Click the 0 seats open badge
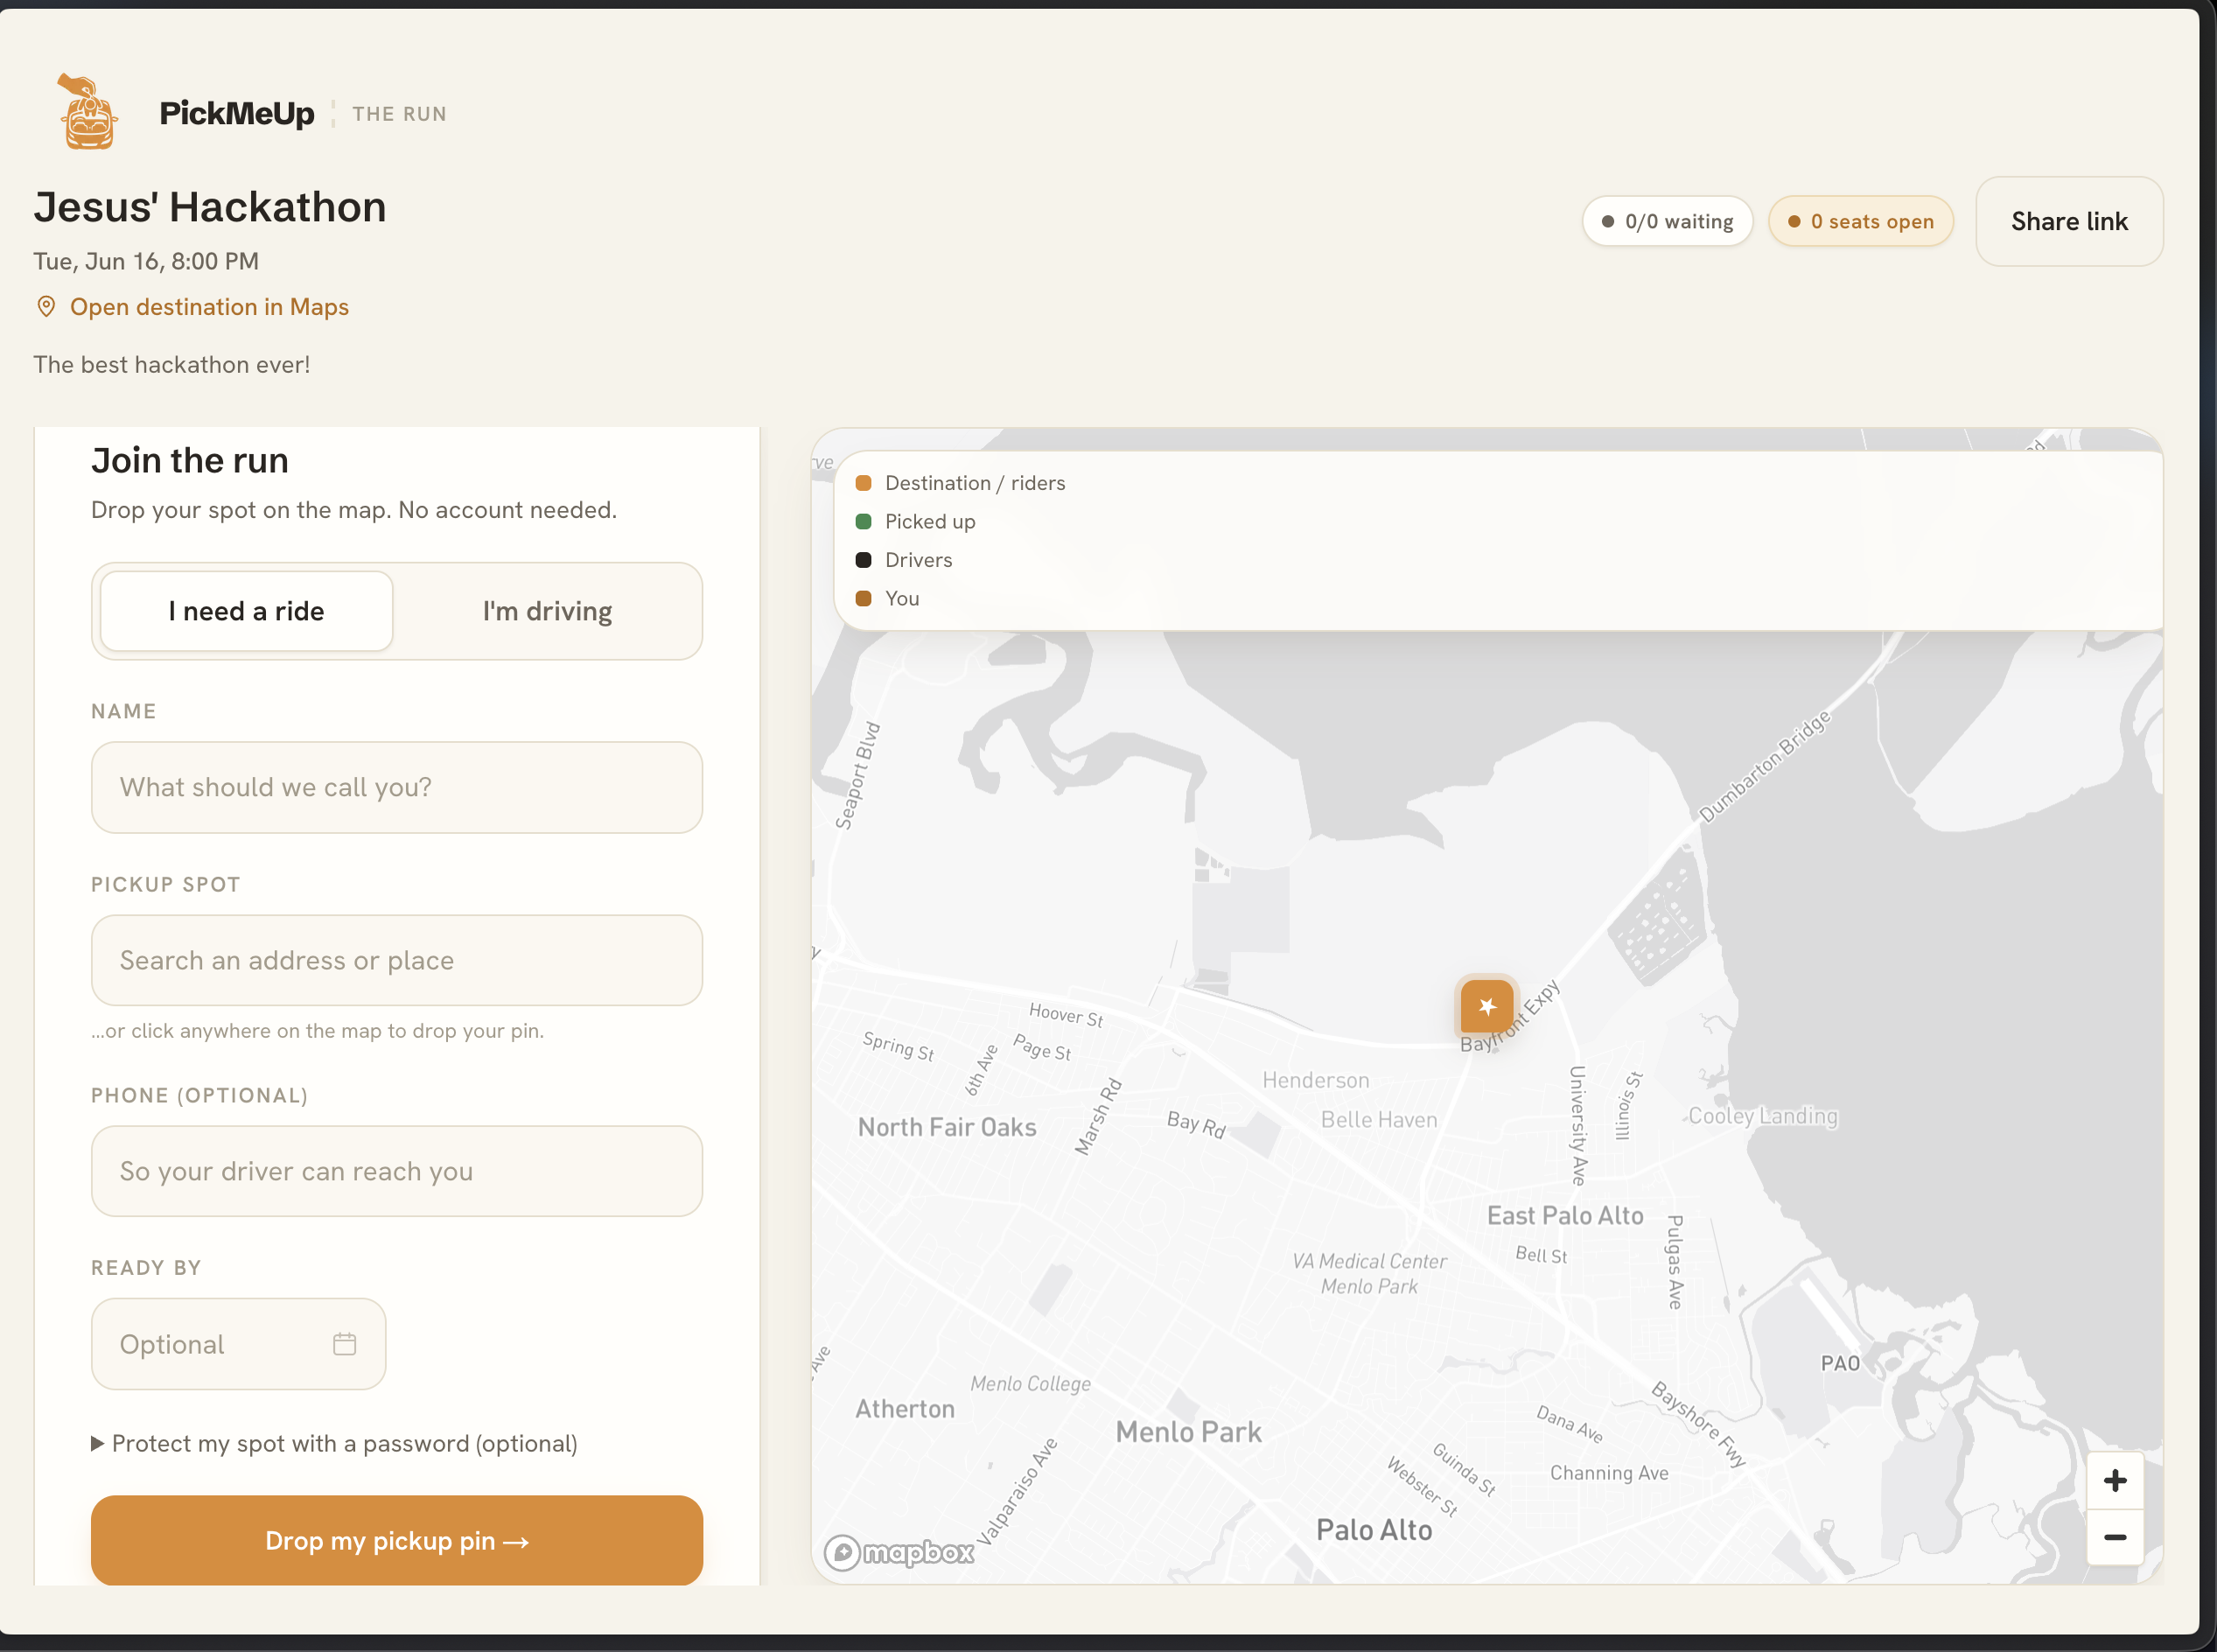 (1861, 221)
